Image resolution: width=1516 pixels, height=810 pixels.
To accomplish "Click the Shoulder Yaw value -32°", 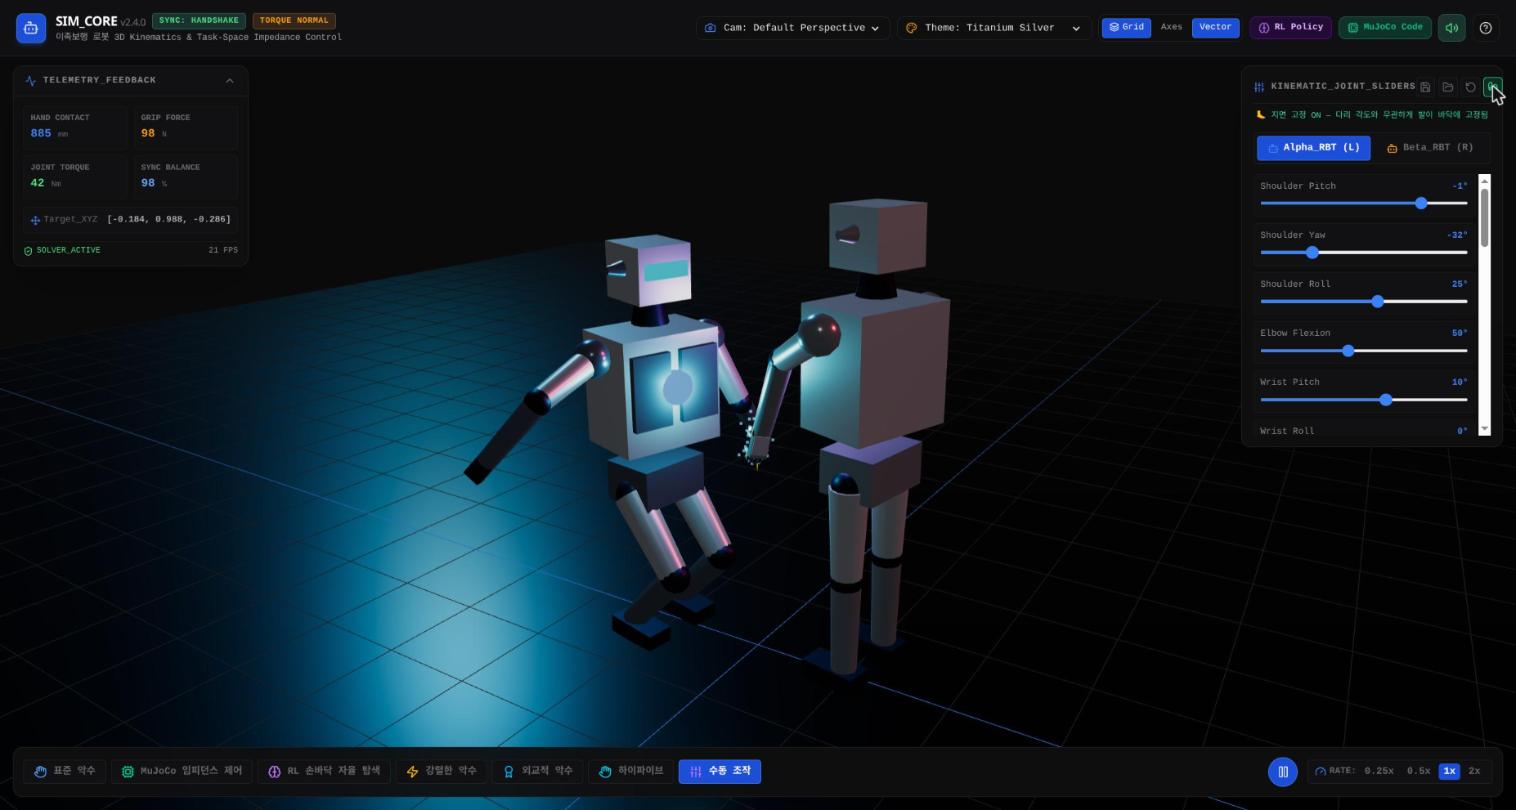I will [x=1457, y=235].
